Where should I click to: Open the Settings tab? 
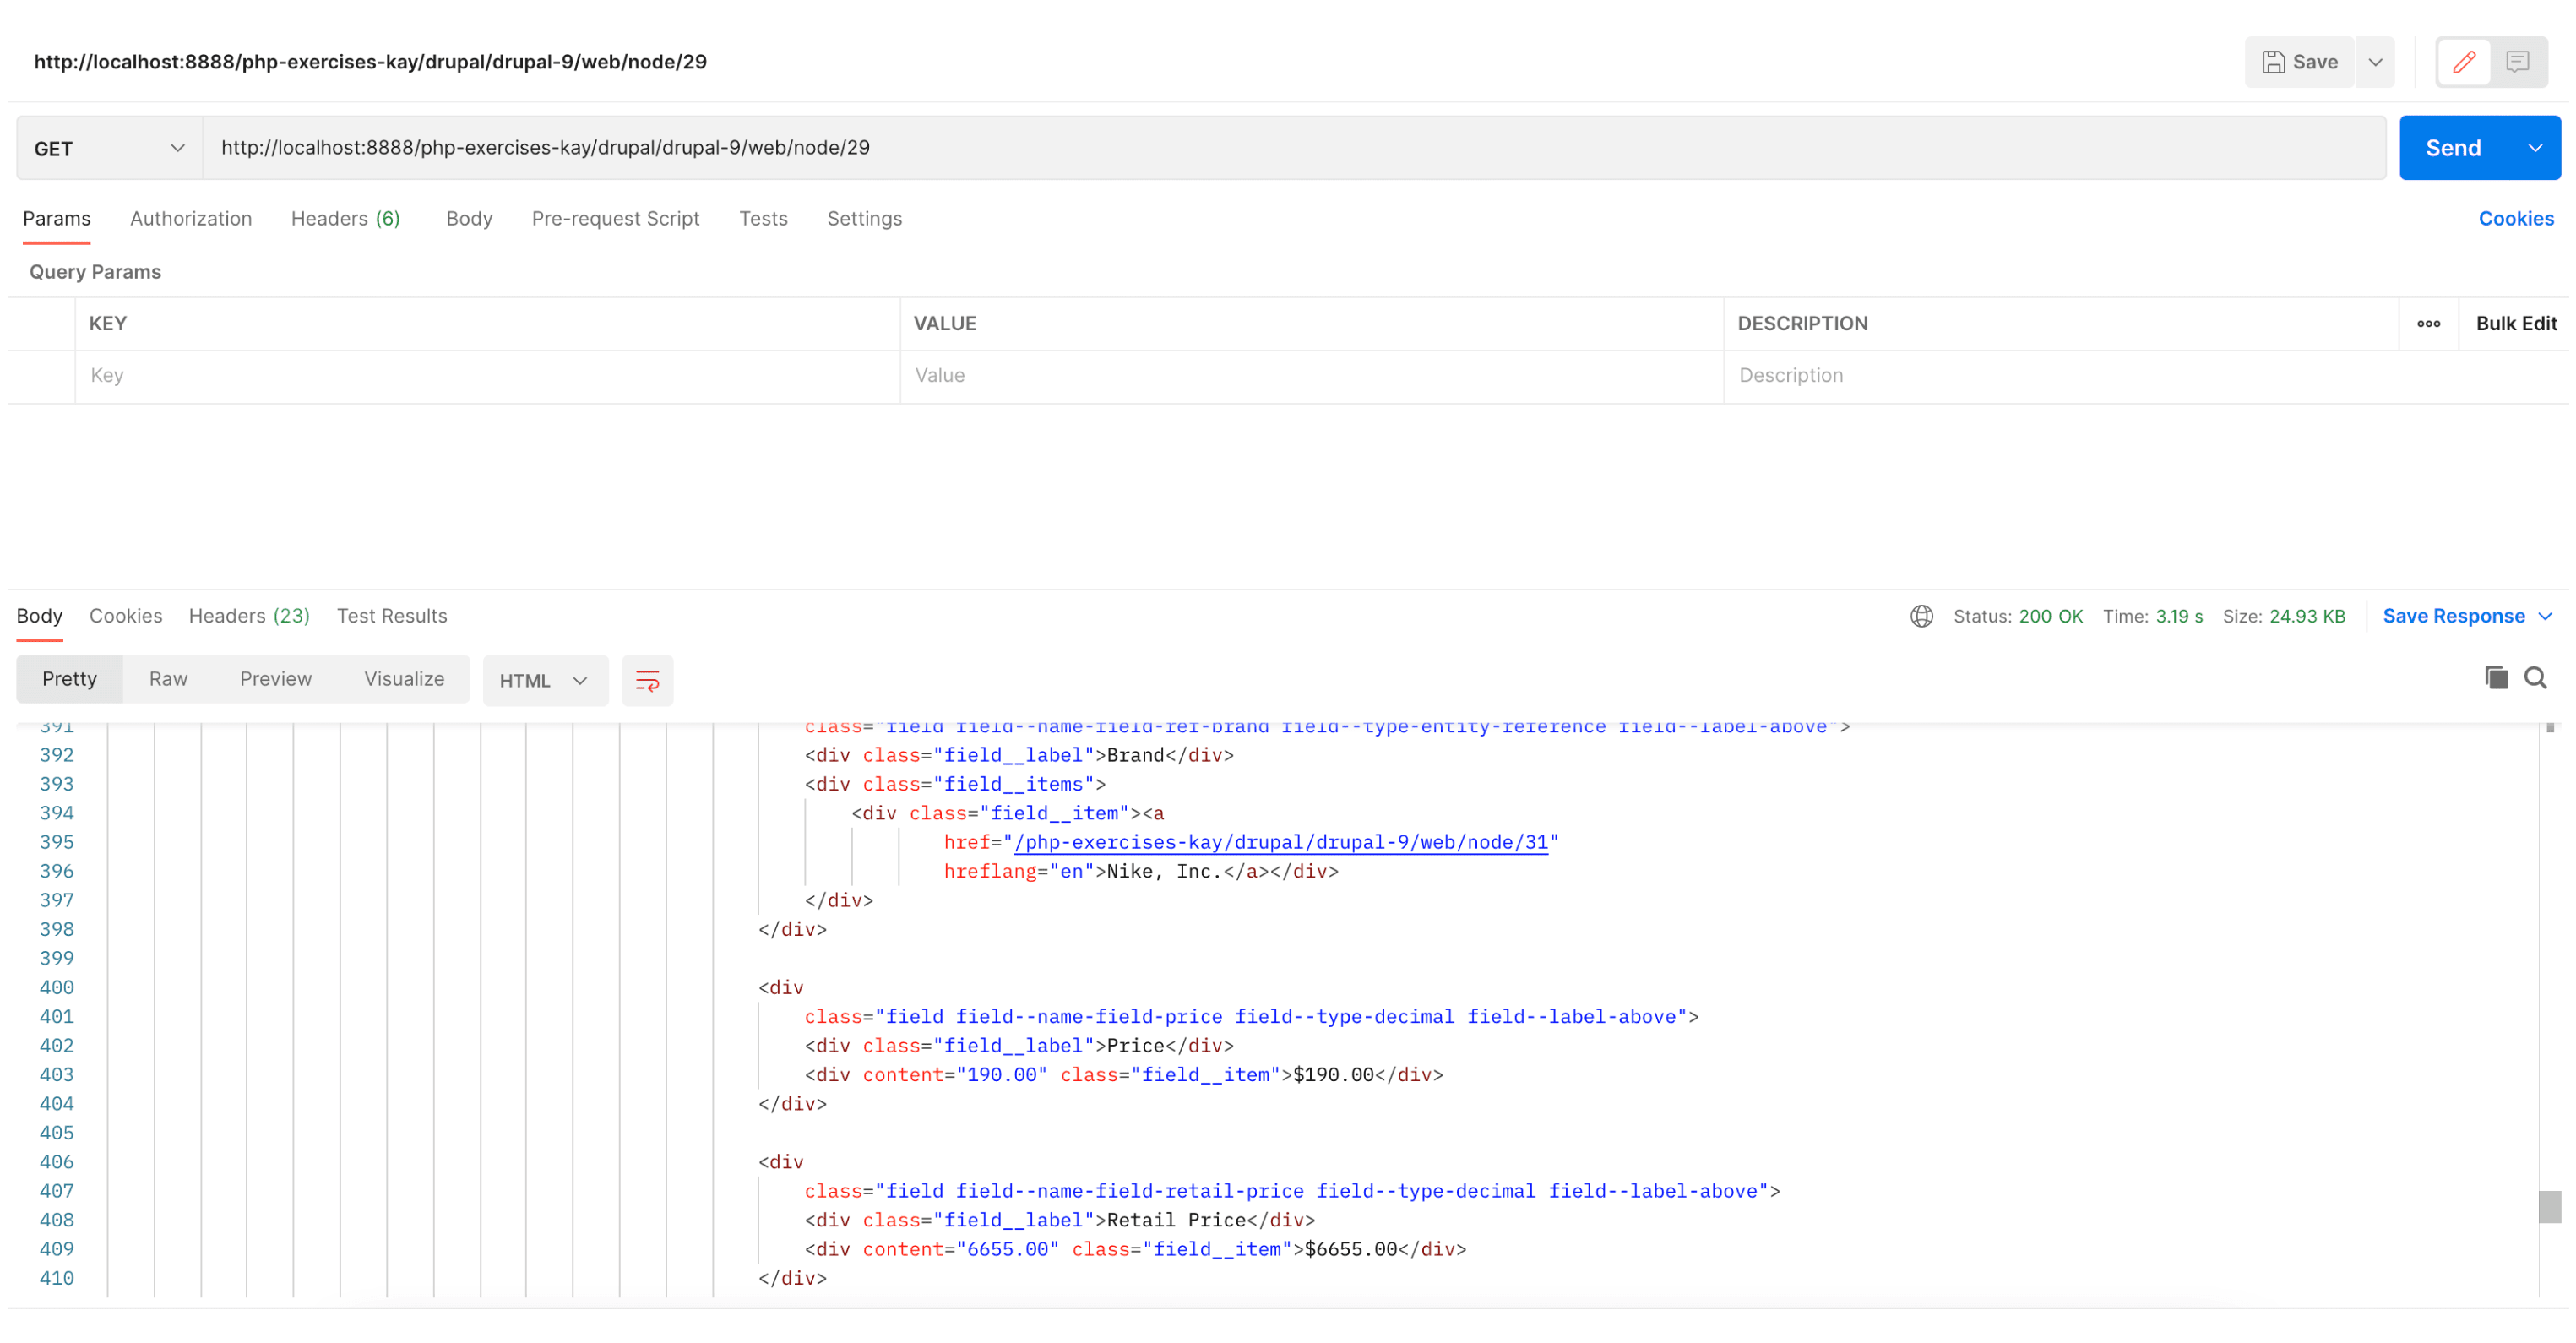[864, 218]
